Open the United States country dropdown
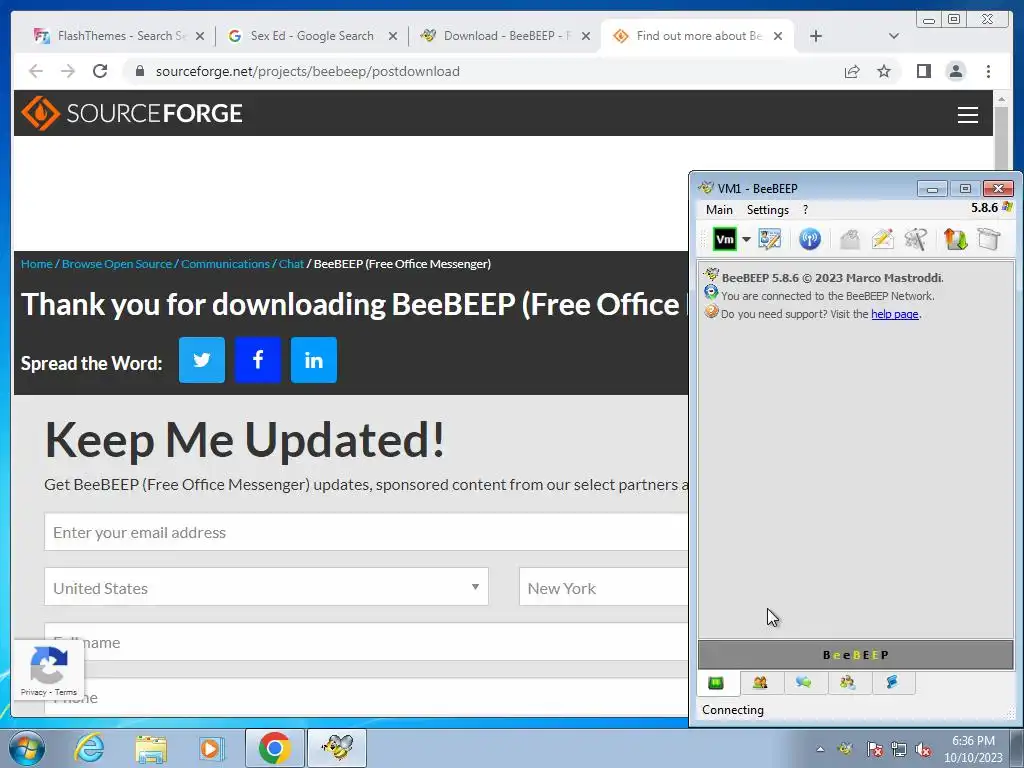Image resolution: width=1024 pixels, height=768 pixels. point(266,587)
